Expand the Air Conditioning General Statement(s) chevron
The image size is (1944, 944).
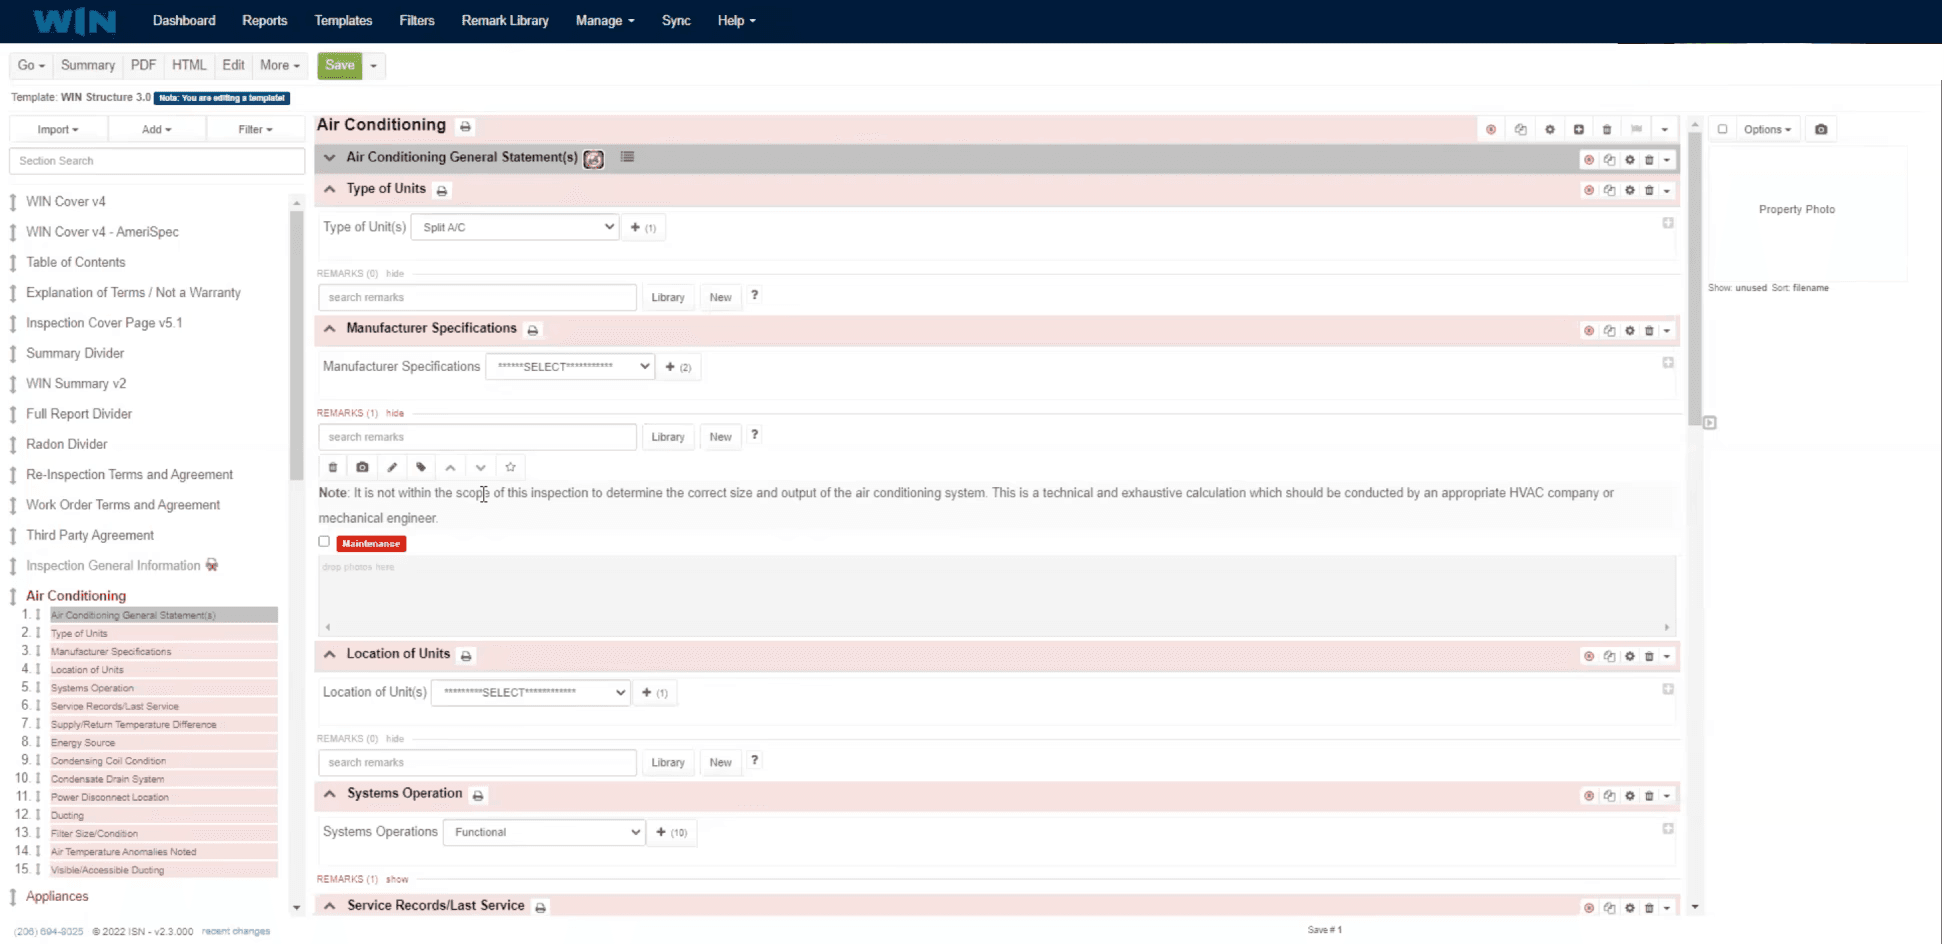(330, 158)
